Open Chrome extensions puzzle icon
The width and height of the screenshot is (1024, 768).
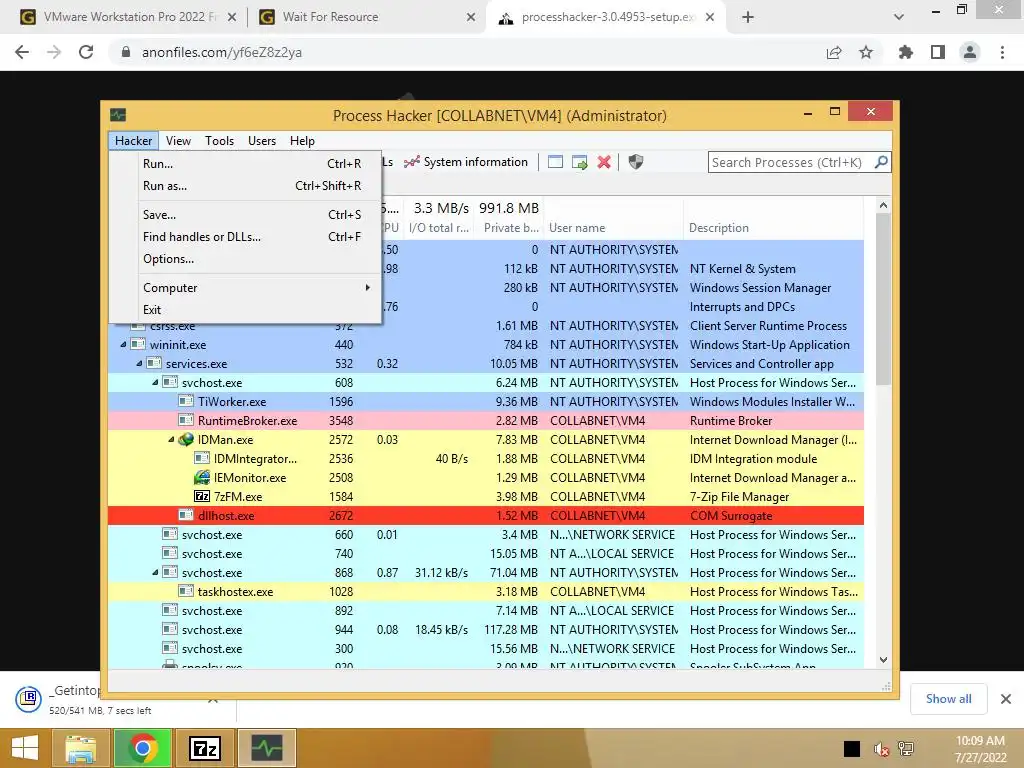tap(906, 52)
